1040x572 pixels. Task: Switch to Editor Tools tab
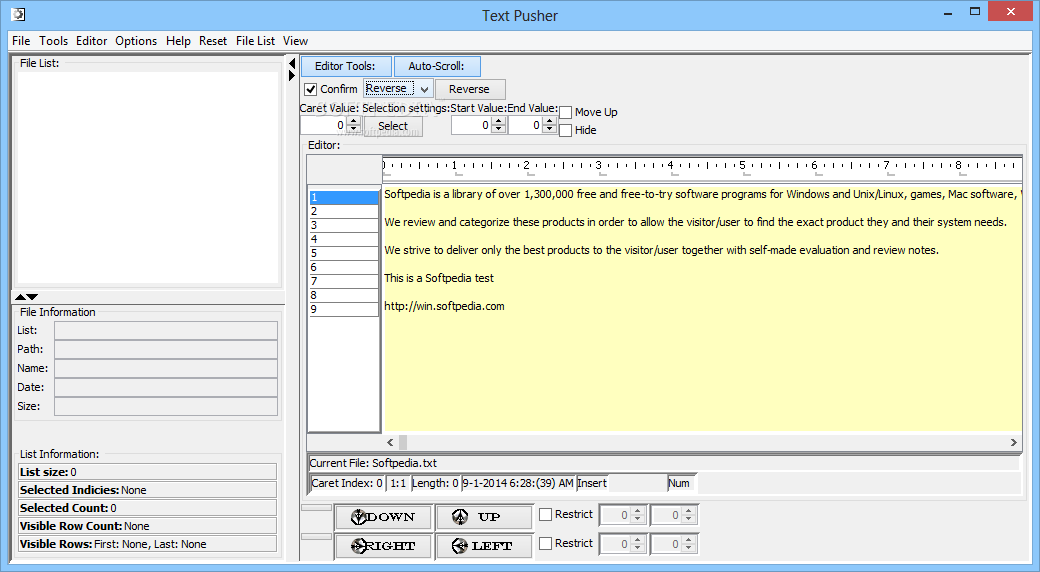[346, 66]
